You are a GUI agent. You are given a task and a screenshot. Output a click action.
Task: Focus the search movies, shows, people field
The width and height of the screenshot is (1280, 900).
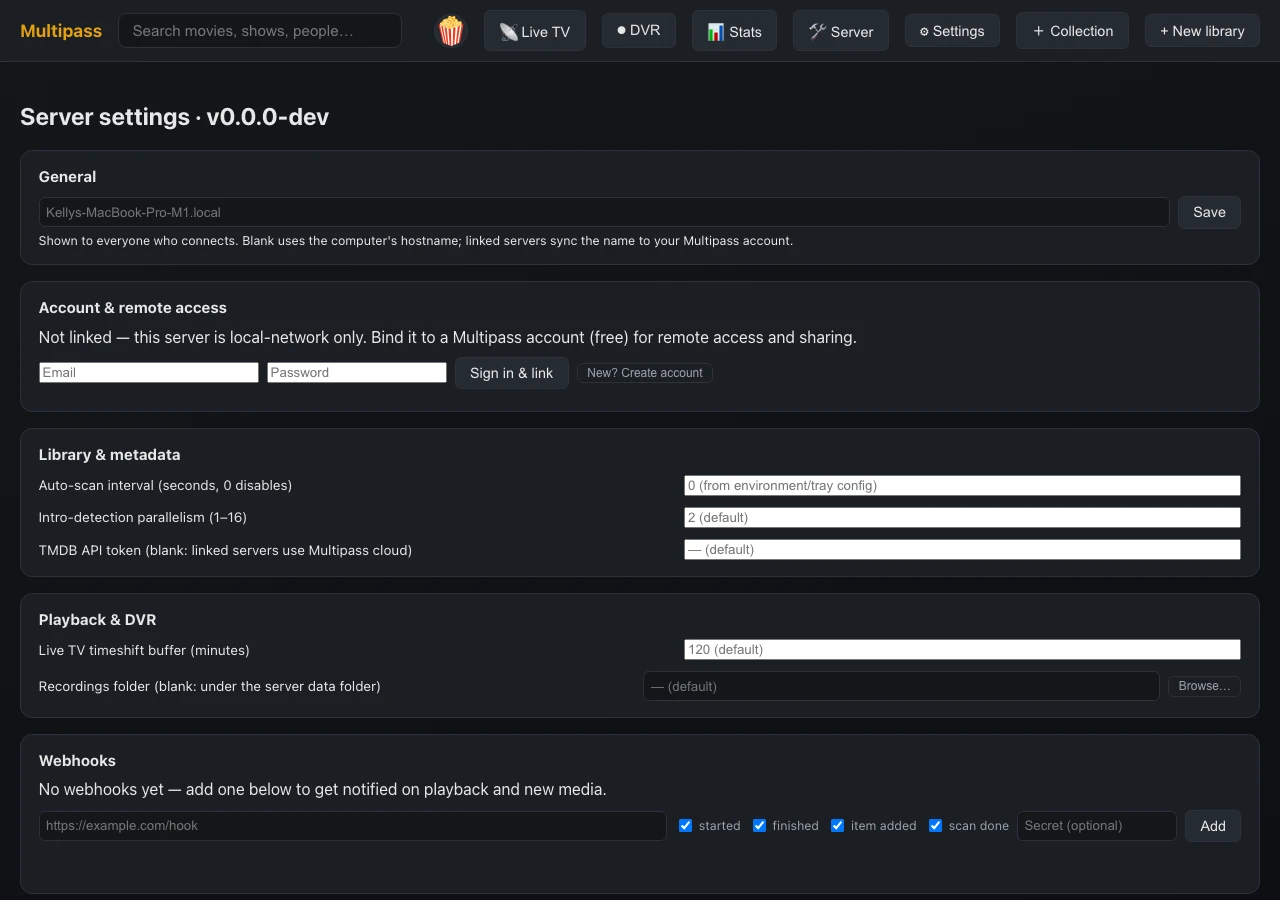[x=260, y=31]
